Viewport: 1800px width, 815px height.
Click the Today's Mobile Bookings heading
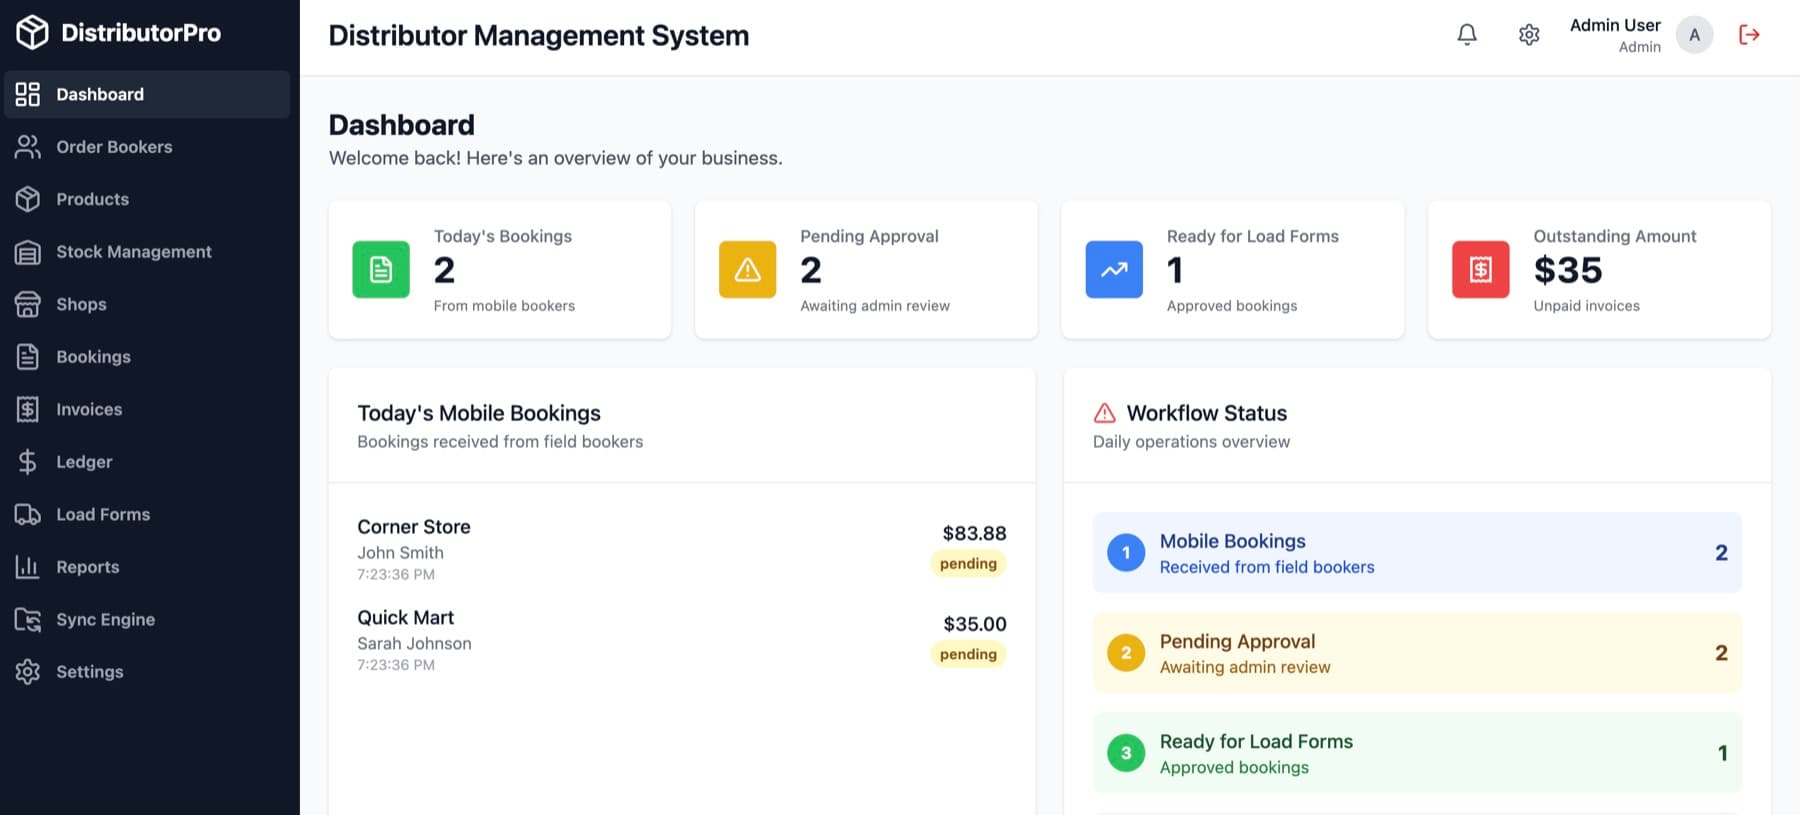(479, 413)
